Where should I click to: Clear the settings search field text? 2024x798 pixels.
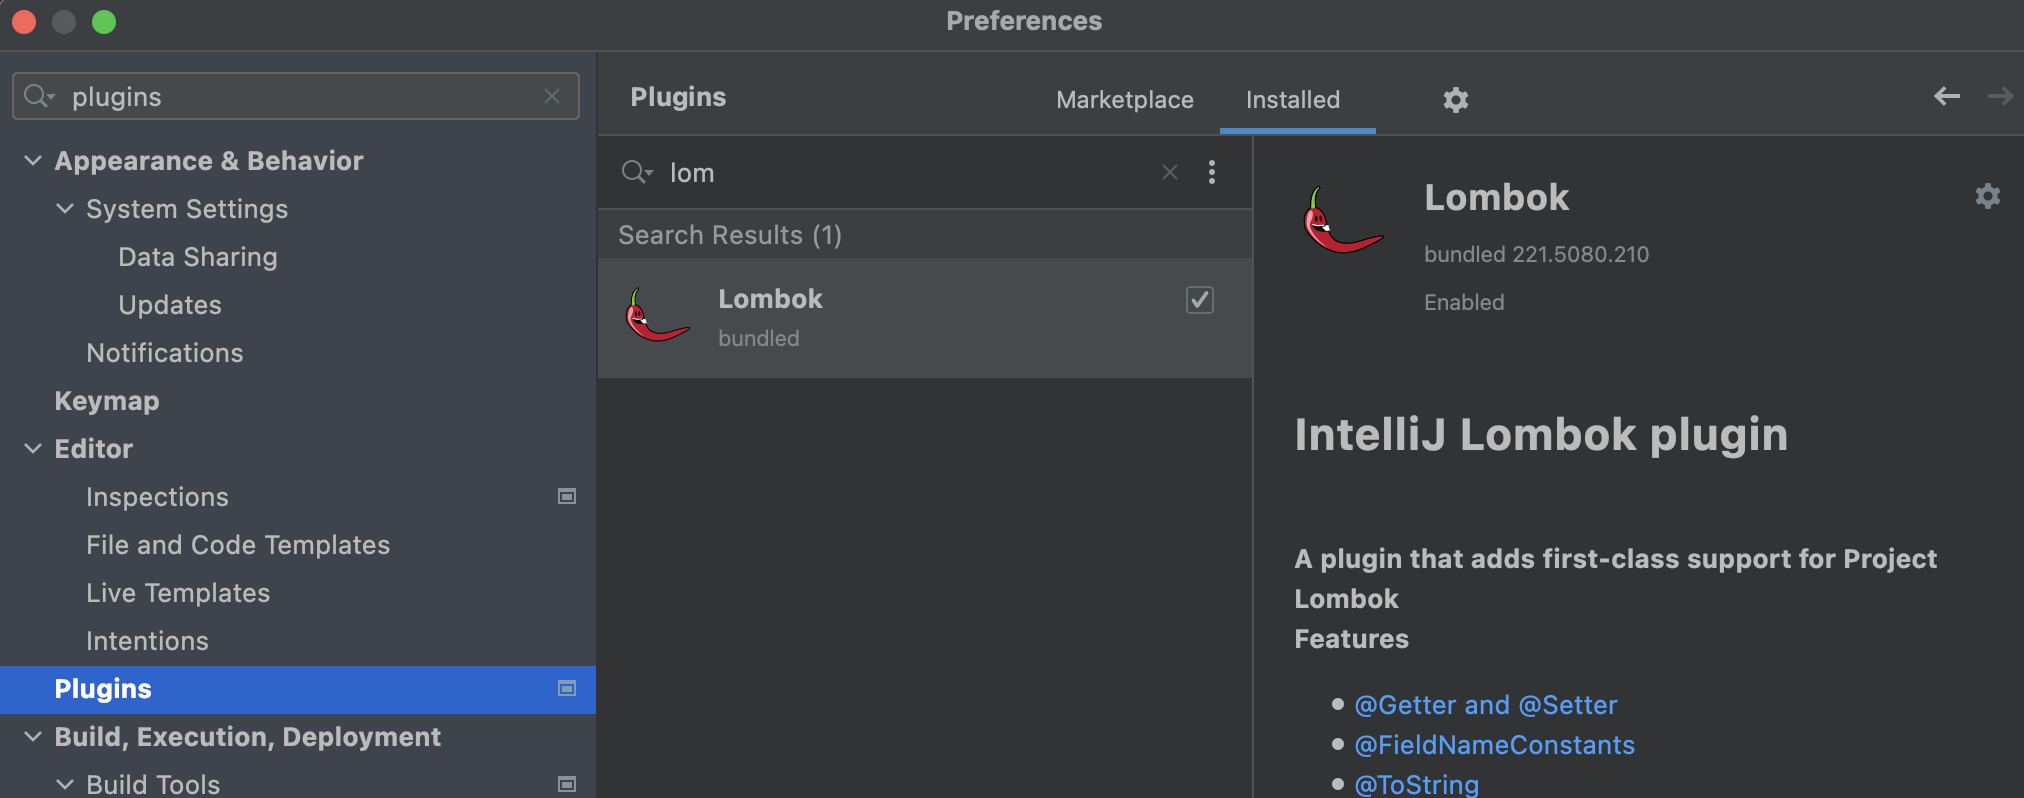coord(552,96)
